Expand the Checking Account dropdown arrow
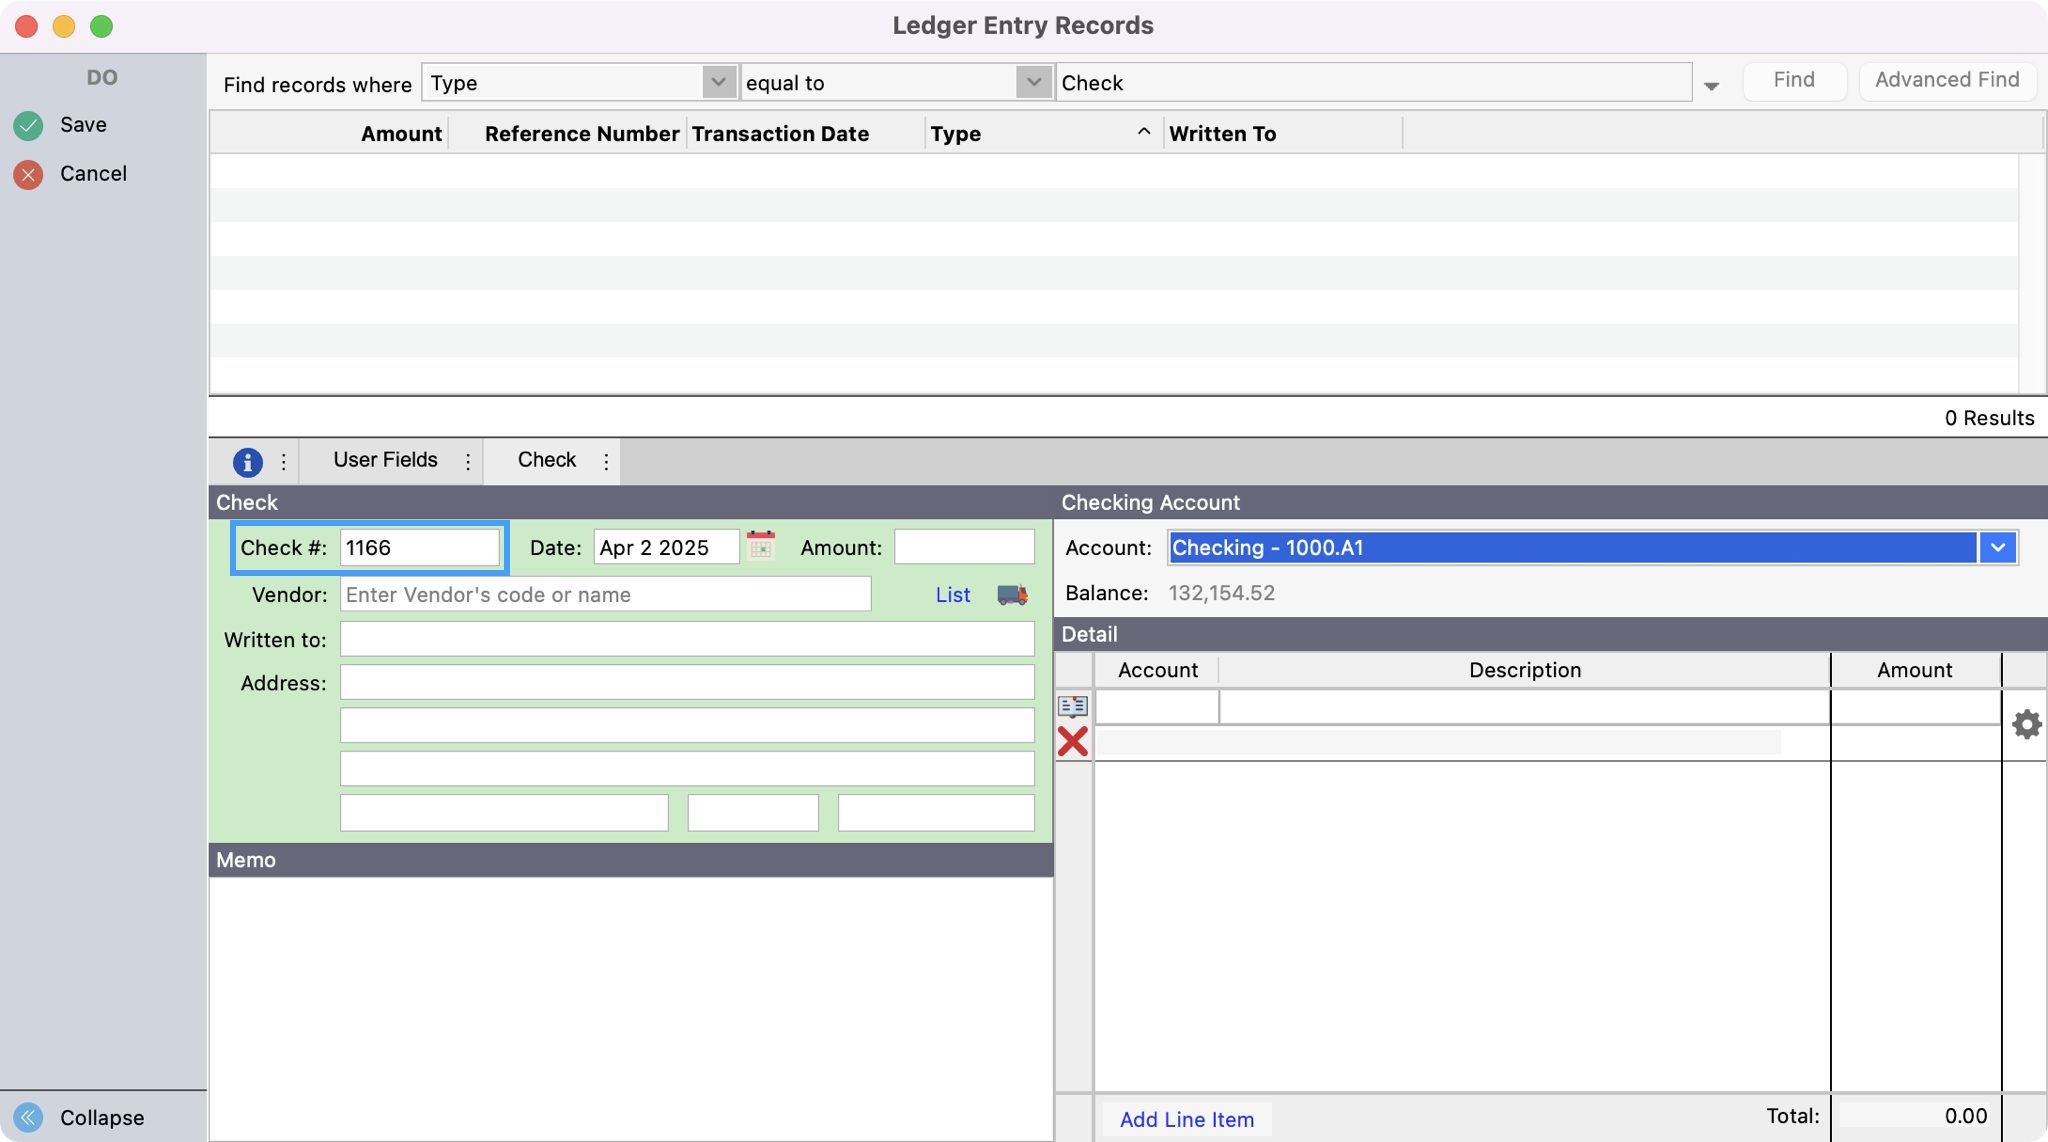2048x1142 pixels. pyautogui.click(x=1997, y=547)
